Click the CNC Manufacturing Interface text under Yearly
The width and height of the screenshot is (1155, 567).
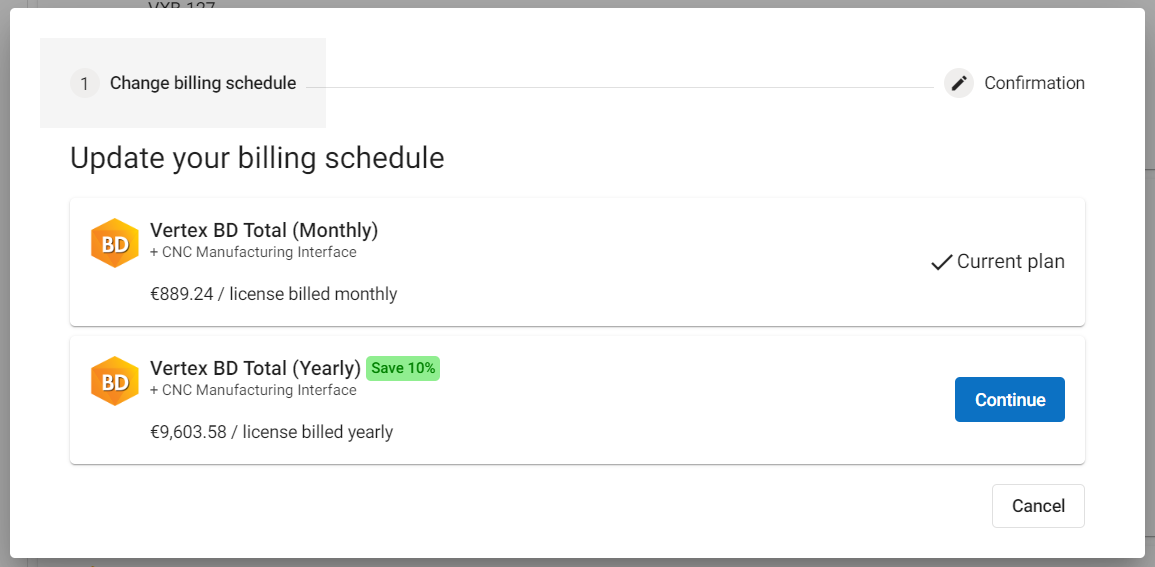coord(253,391)
